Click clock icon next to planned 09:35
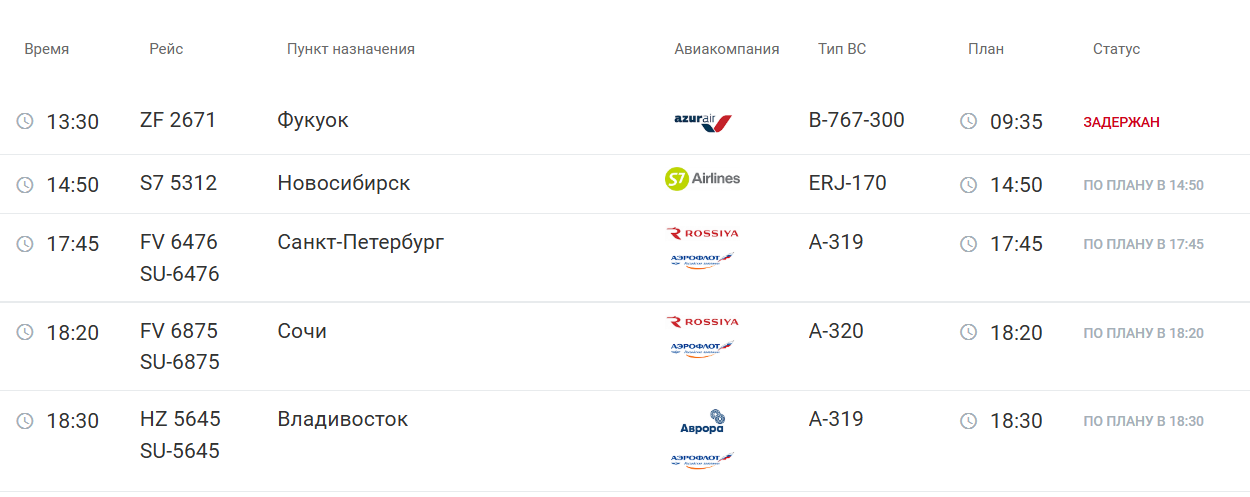The height and width of the screenshot is (497, 1250). [968, 122]
